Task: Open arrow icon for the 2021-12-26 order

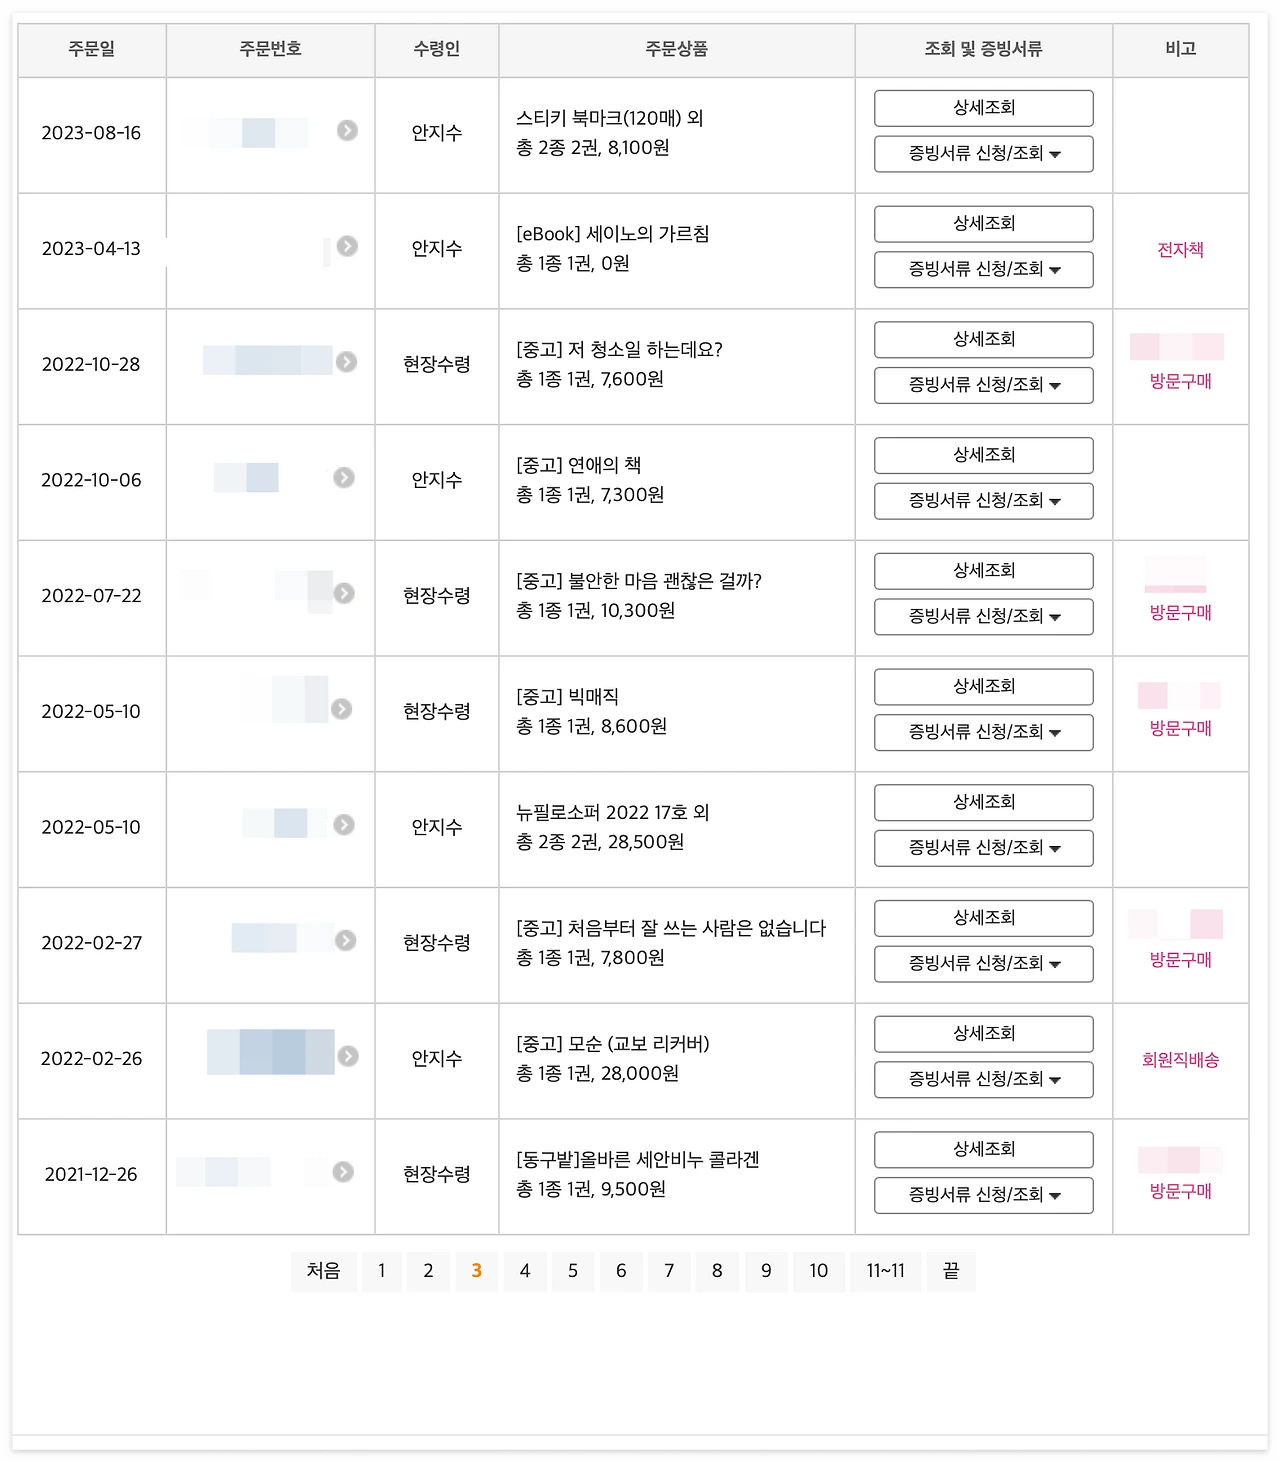Action: pos(343,1172)
